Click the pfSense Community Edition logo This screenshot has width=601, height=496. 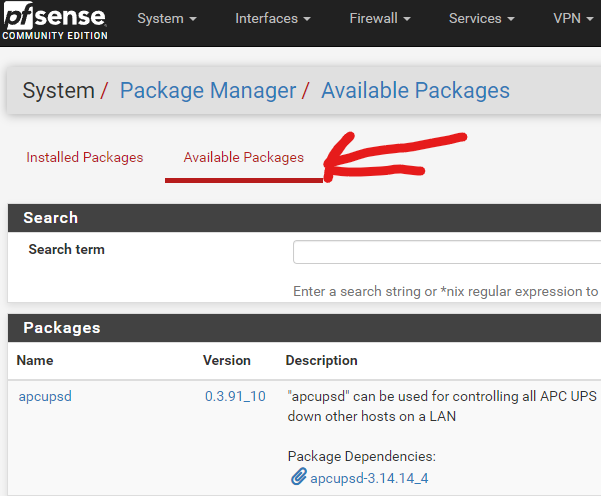[55, 21]
